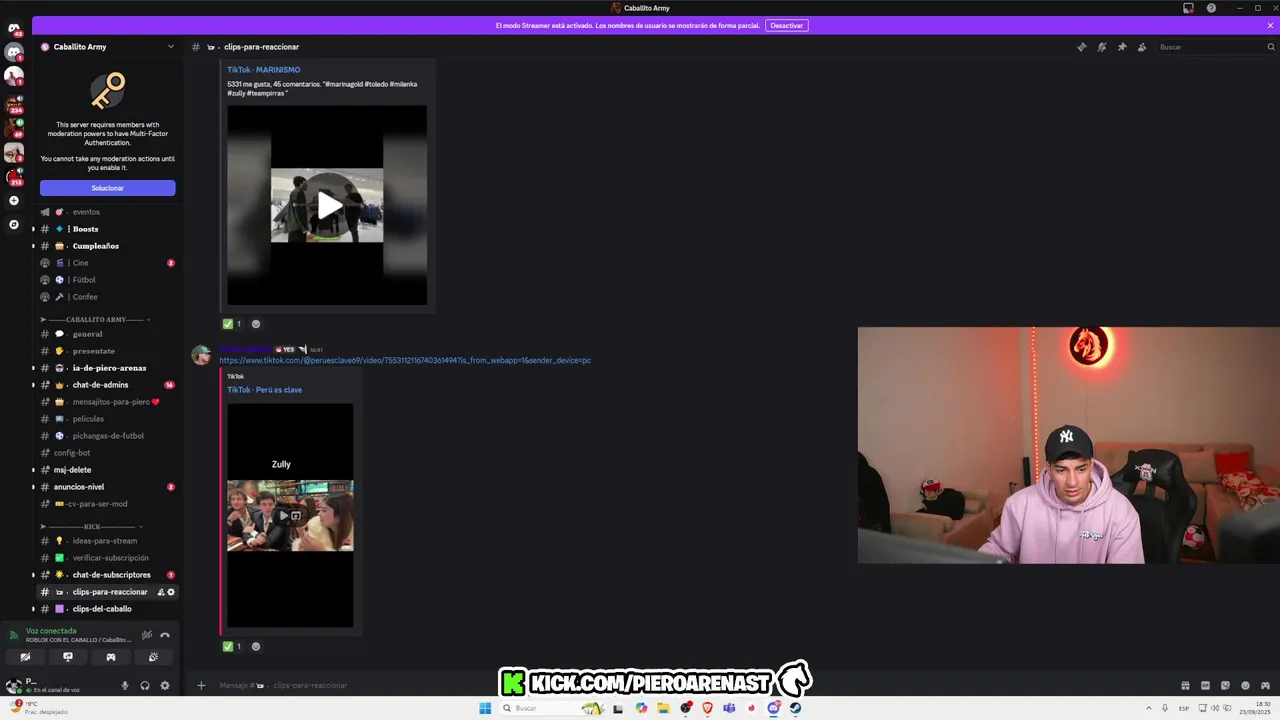This screenshot has width=1280, height=720.
Task: Toggle noise suppression in voice panel
Action: coord(147,635)
